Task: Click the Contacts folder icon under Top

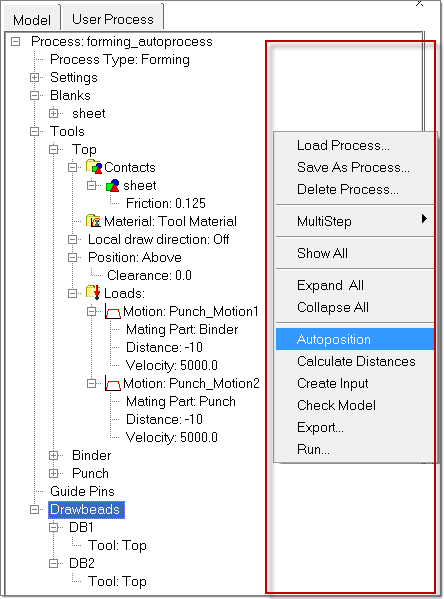Action: [x=94, y=167]
